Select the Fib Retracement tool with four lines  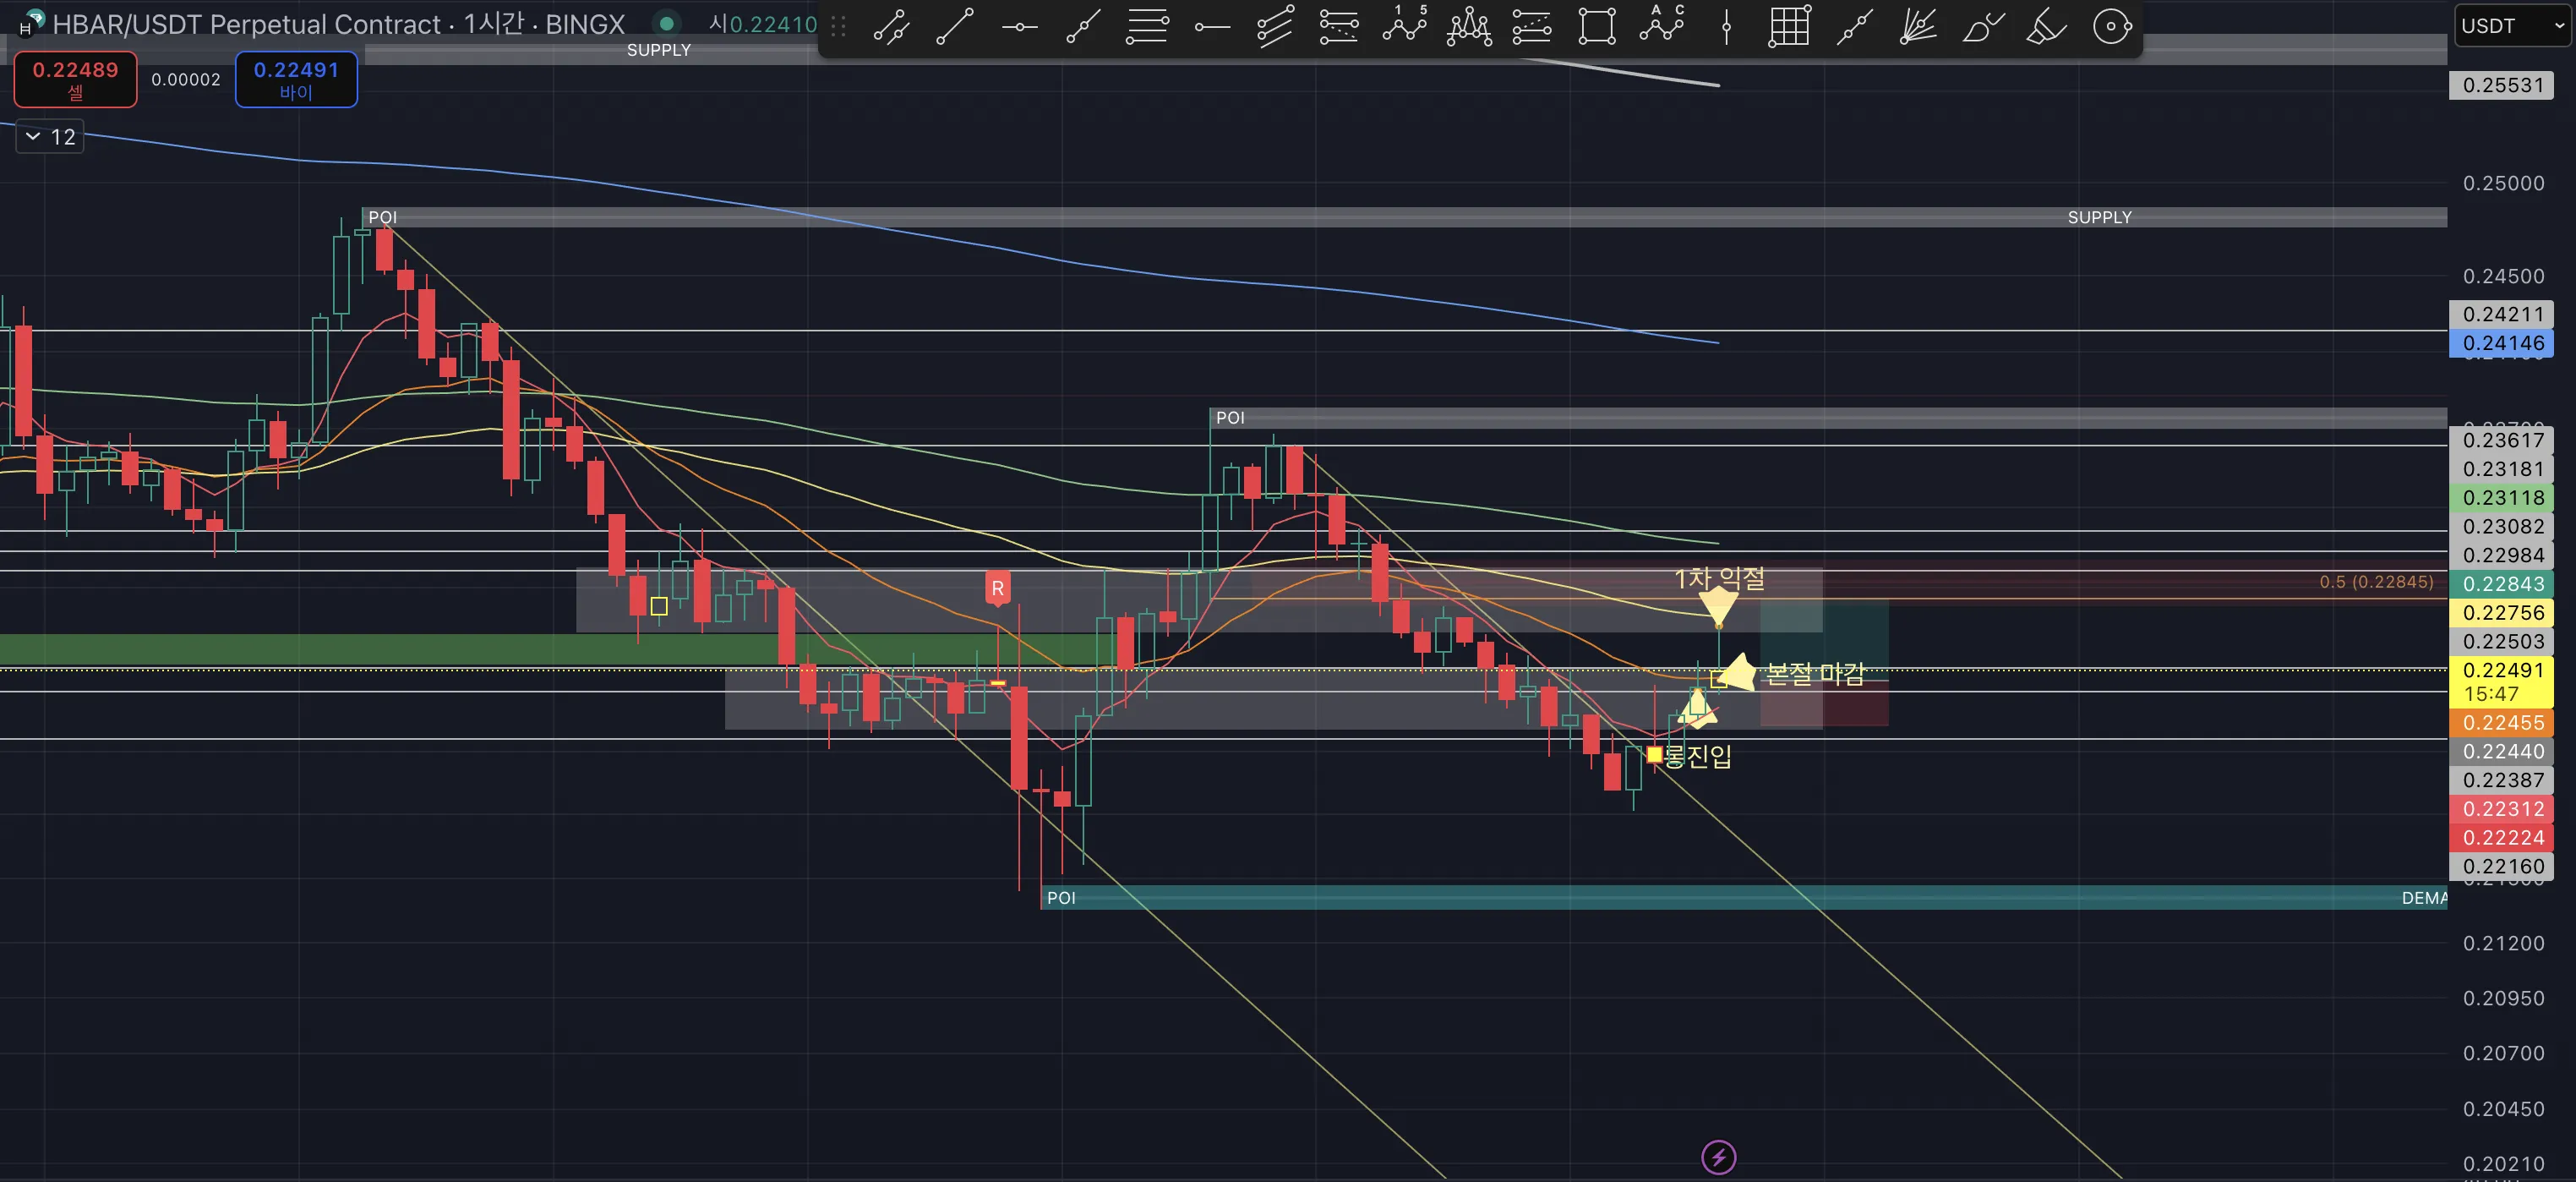click(1147, 26)
